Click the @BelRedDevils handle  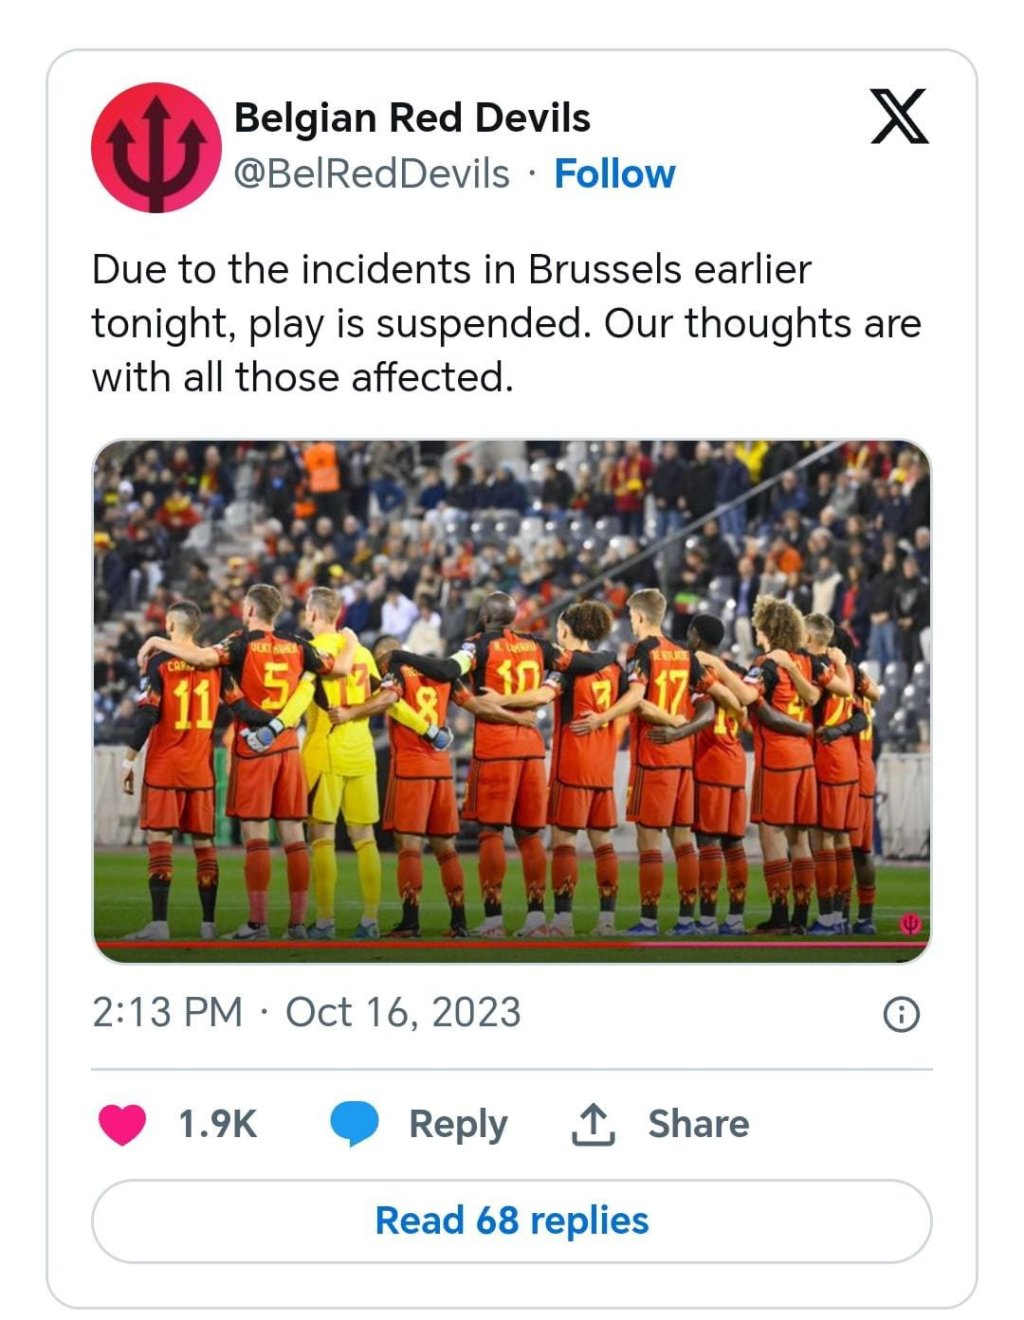pyautogui.click(x=371, y=174)
